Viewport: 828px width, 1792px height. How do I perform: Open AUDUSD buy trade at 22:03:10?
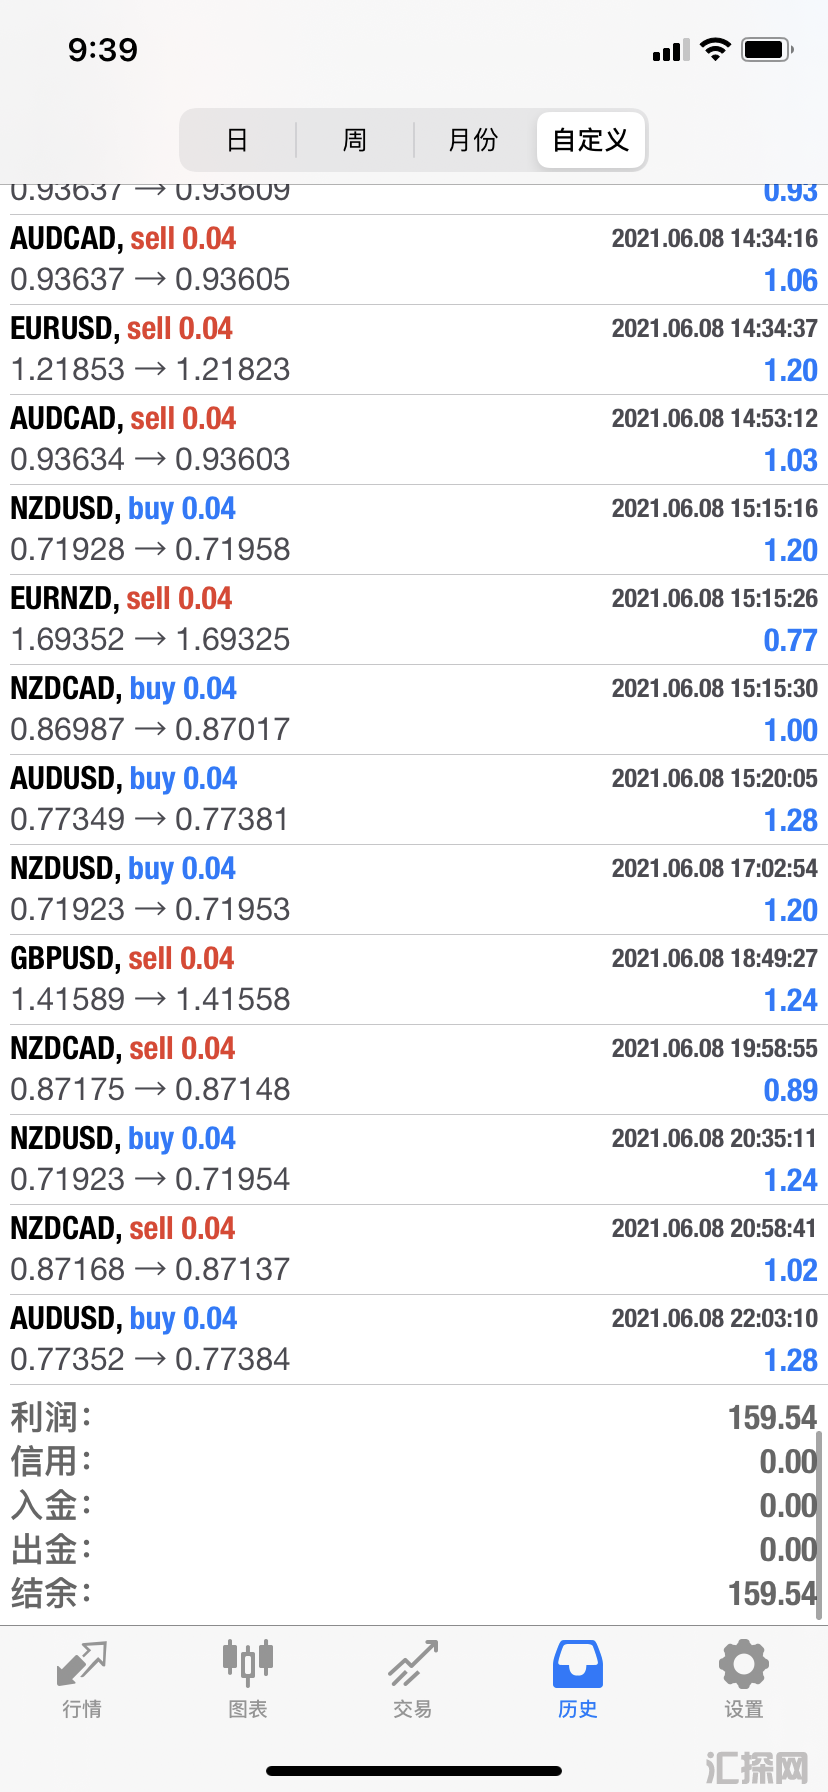[414, 1340]
